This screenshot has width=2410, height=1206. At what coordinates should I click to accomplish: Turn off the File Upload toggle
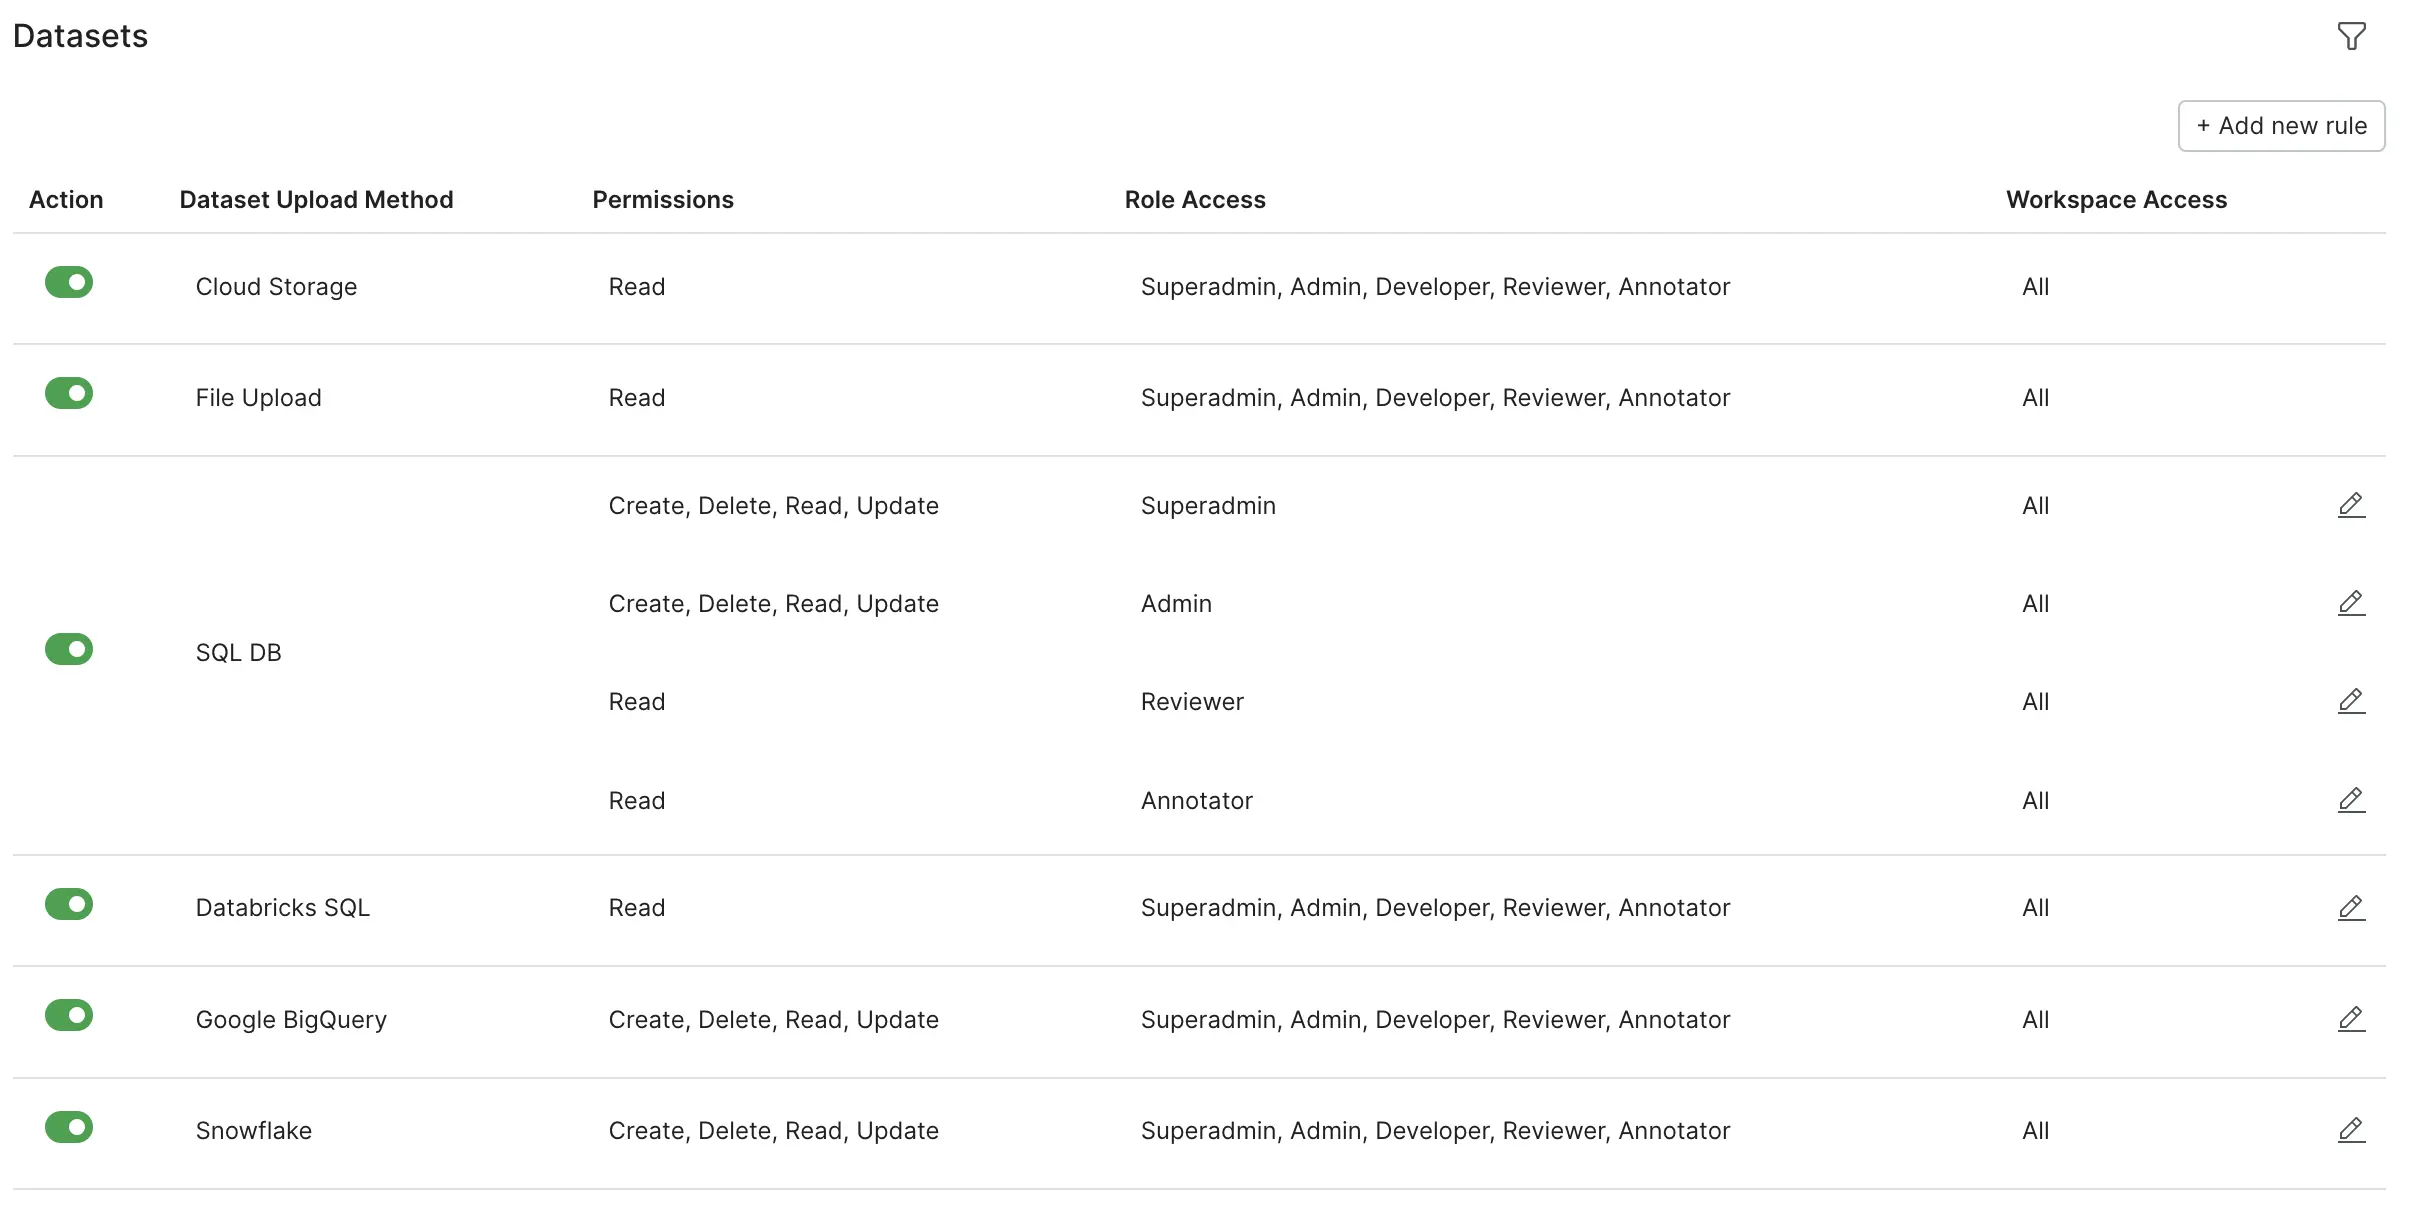pyautogui.click(x=69, y=393)
